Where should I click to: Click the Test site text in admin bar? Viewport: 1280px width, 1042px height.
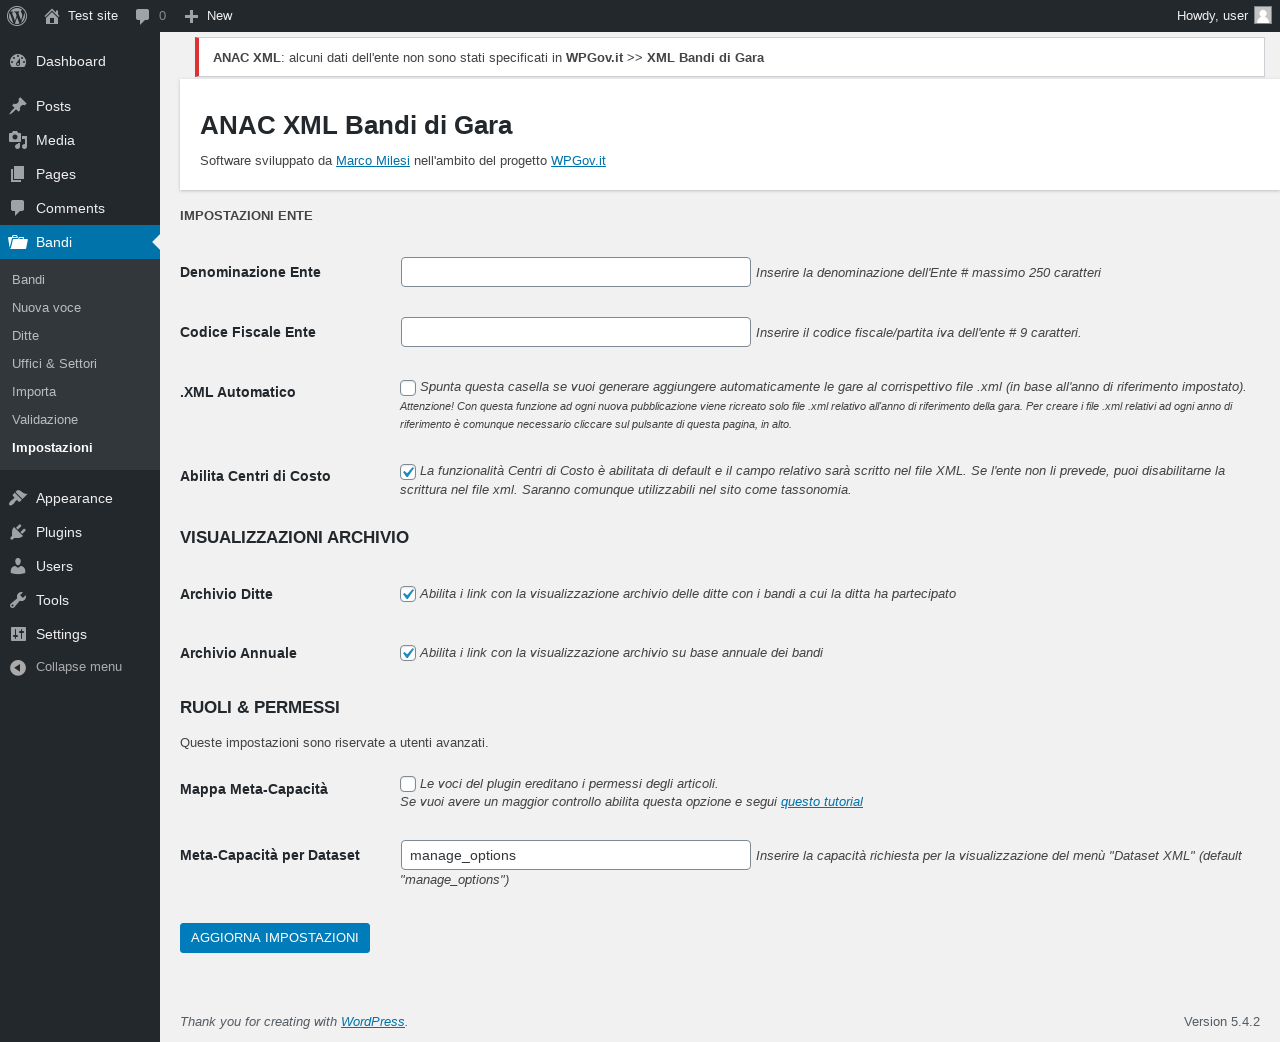(x=93, y=16)
